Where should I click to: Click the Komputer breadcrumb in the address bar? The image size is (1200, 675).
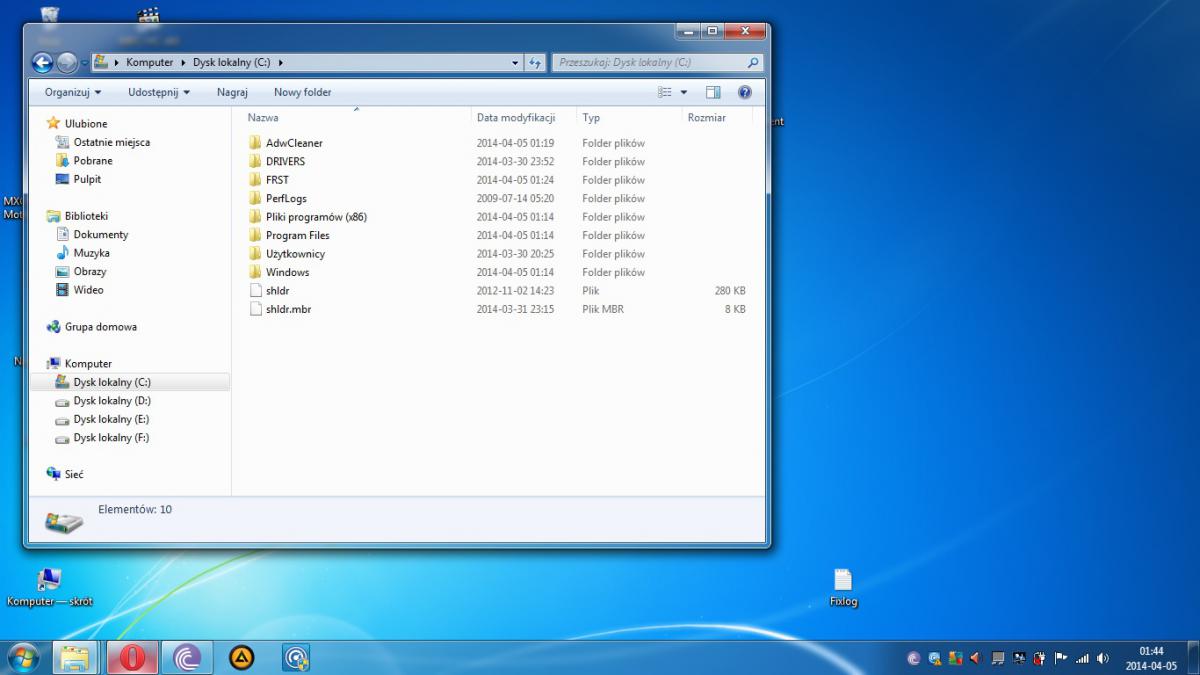coord(149,62)
